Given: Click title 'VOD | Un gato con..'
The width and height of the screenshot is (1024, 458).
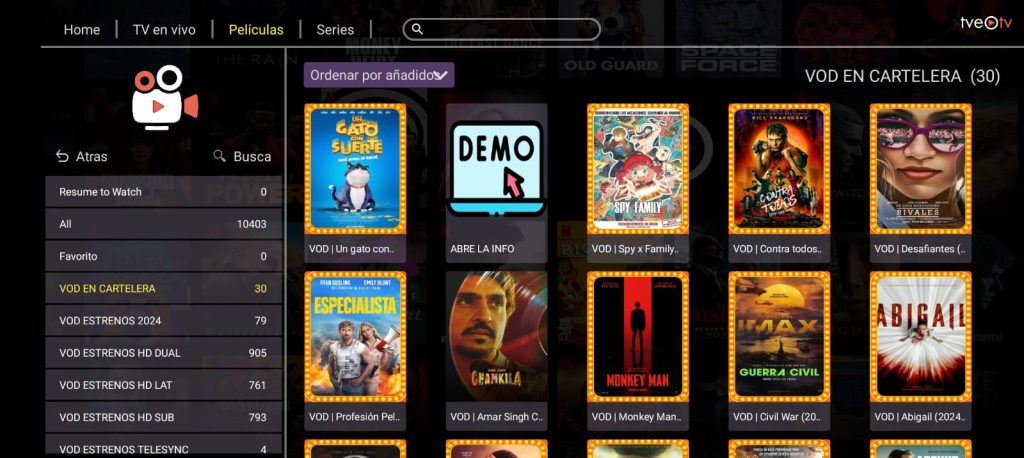Looking at the screenshot, I should 351,249.
